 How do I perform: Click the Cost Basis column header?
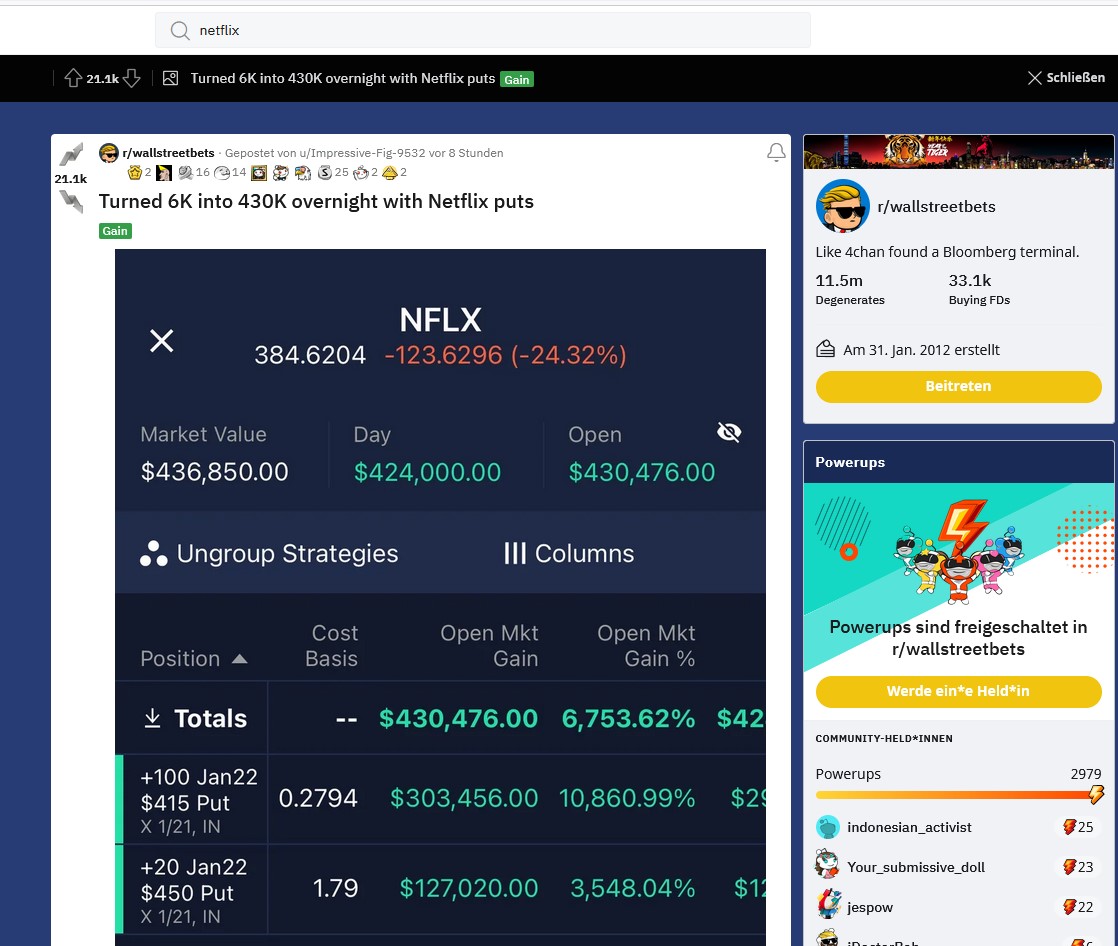click(x=332, y=646)
